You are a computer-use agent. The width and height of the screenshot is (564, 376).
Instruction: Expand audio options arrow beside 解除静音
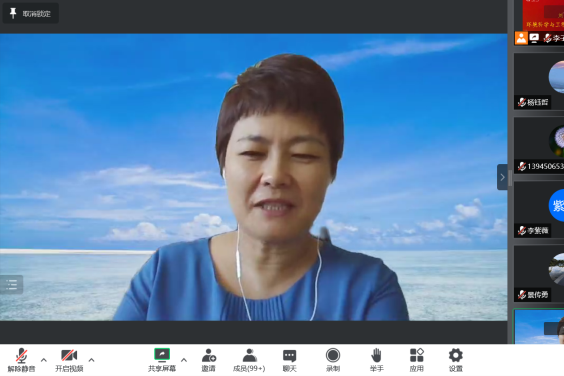(44, 359)
